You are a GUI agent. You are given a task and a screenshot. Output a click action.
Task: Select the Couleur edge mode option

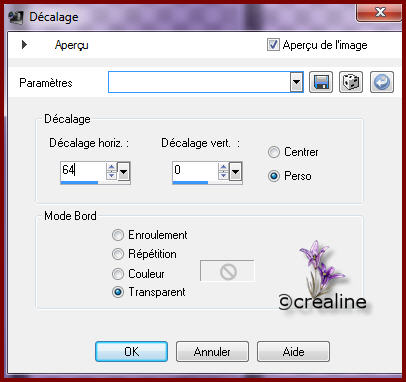118,274
